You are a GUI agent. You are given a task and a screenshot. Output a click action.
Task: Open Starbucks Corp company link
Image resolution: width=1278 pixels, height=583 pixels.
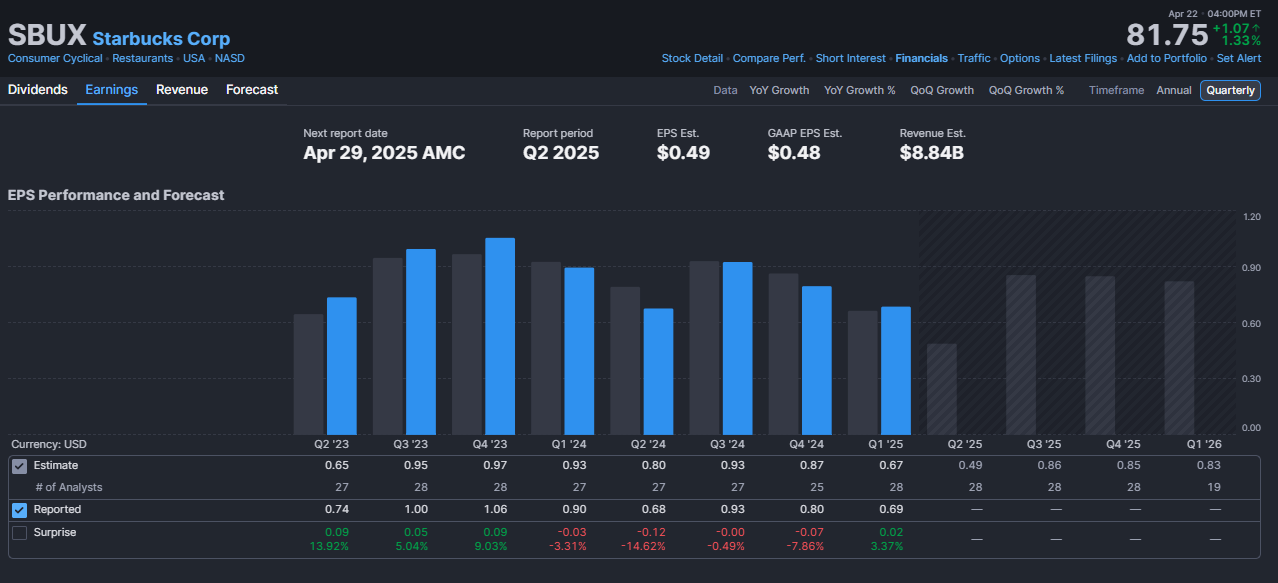coord(161,39)
